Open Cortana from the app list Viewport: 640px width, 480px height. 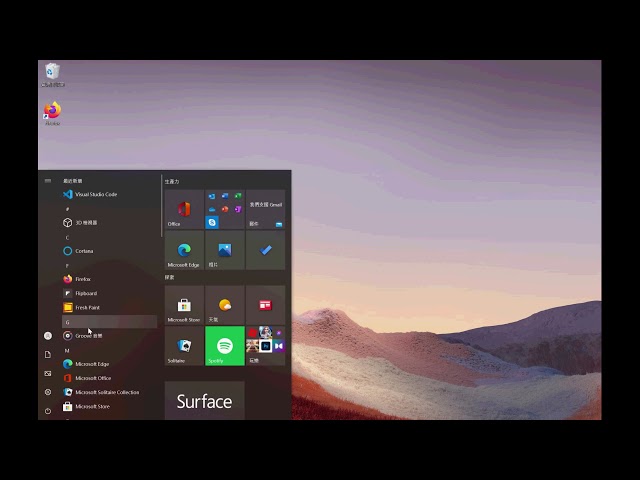point(109,251)
